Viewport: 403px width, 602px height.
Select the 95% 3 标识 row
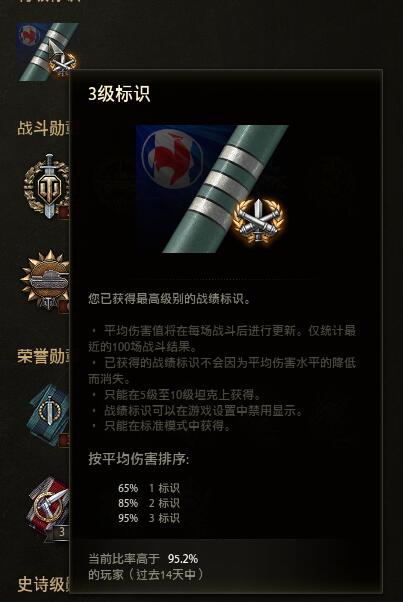tap(149, 518)
